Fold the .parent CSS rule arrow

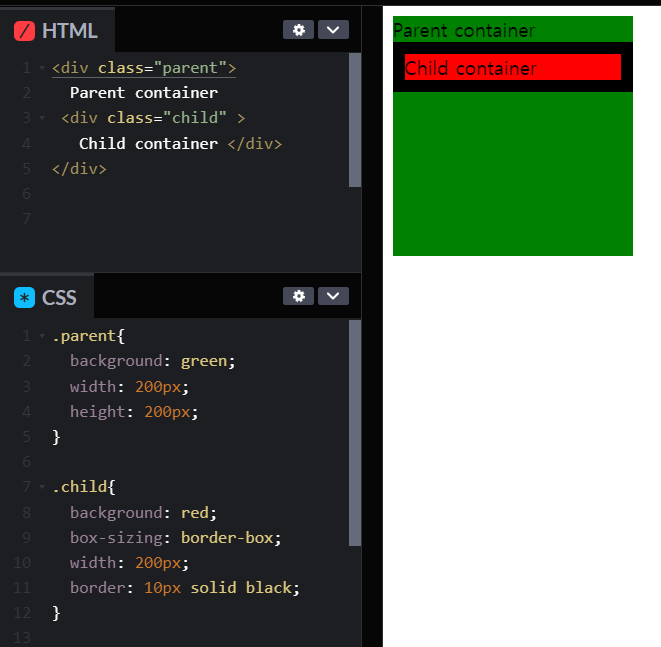[x=42, y=336]
